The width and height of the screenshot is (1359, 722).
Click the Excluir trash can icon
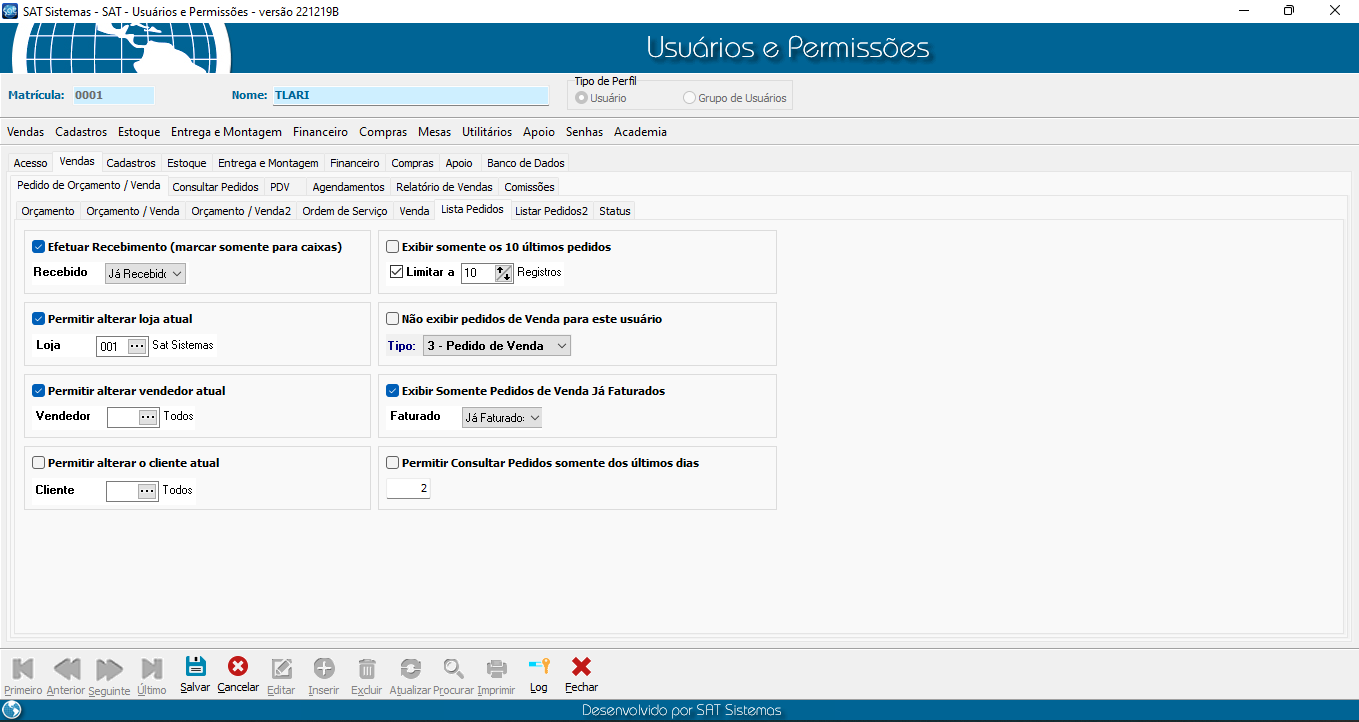point(367,669)
